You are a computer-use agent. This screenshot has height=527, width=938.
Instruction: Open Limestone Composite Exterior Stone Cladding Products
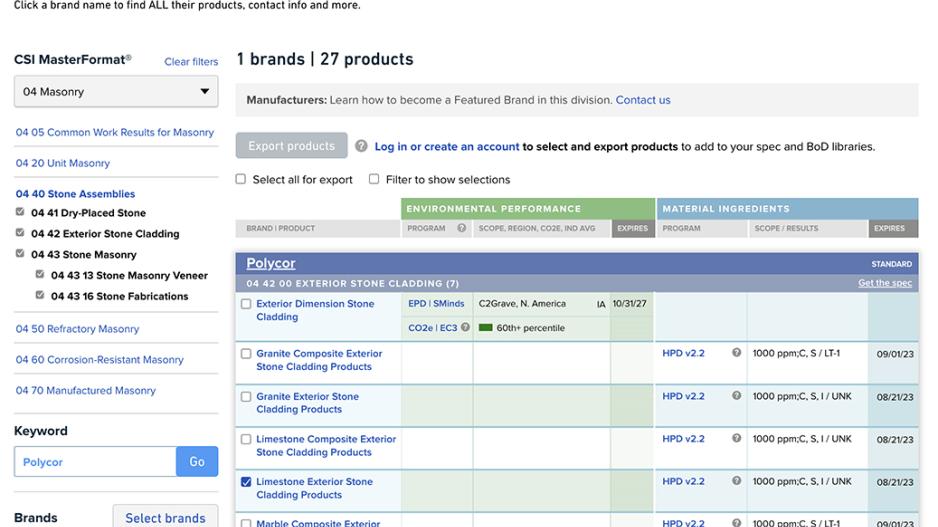click(x=326, y=446)
